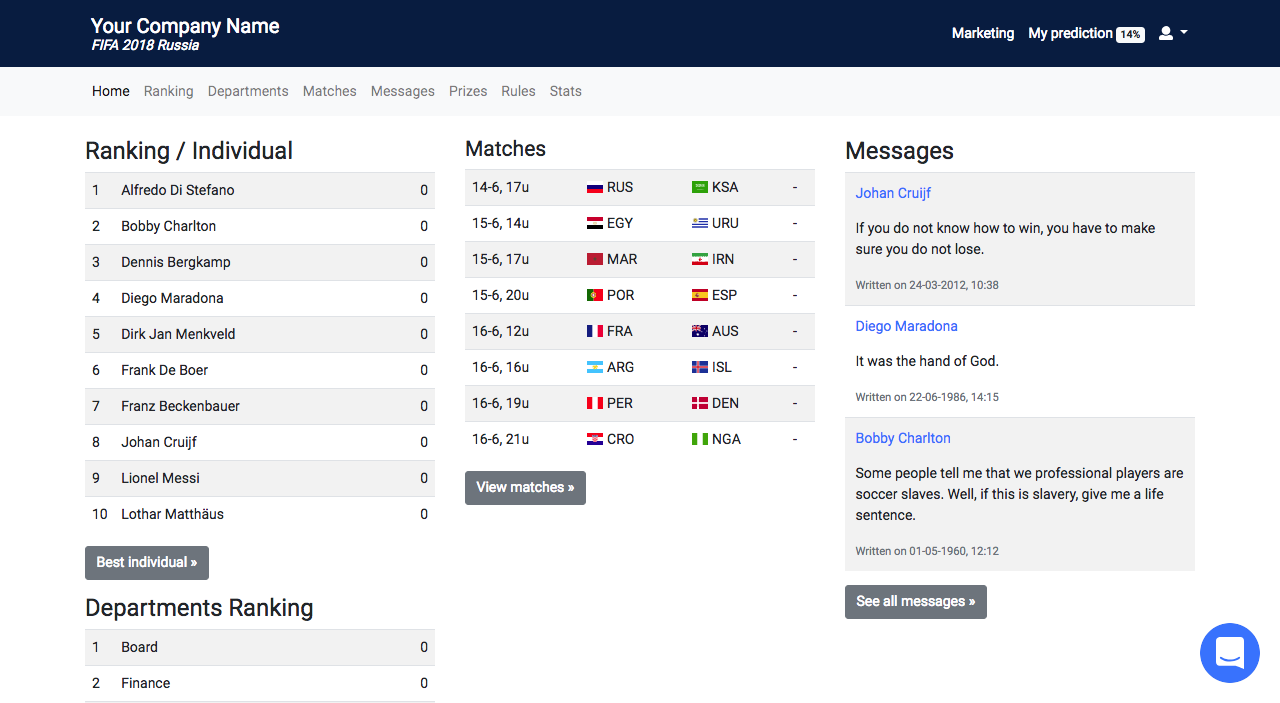Go to the Departments page
This screenshot has height=703, width=1280.
(248, 91)
